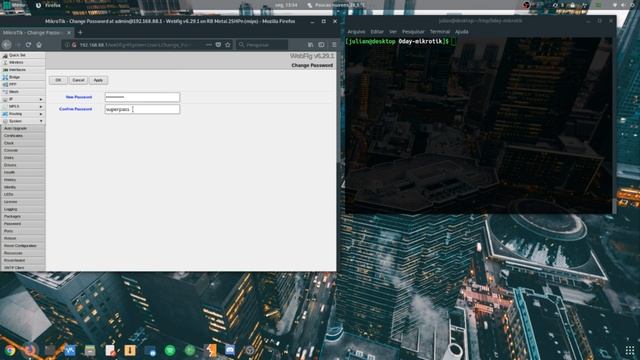Select the MikroTik Change Password tab

[37, 32]
